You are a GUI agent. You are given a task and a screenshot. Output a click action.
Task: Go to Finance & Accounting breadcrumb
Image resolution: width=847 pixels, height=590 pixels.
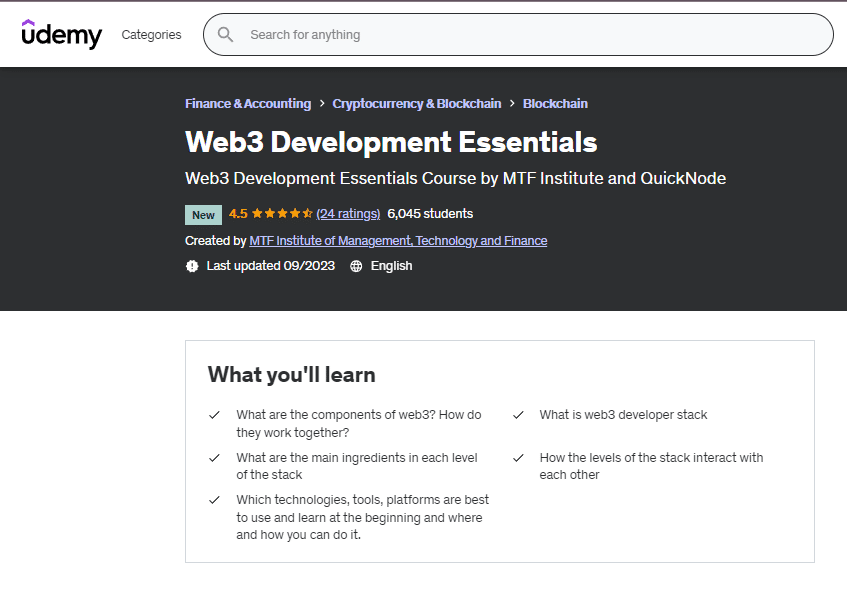pos(248,104)
